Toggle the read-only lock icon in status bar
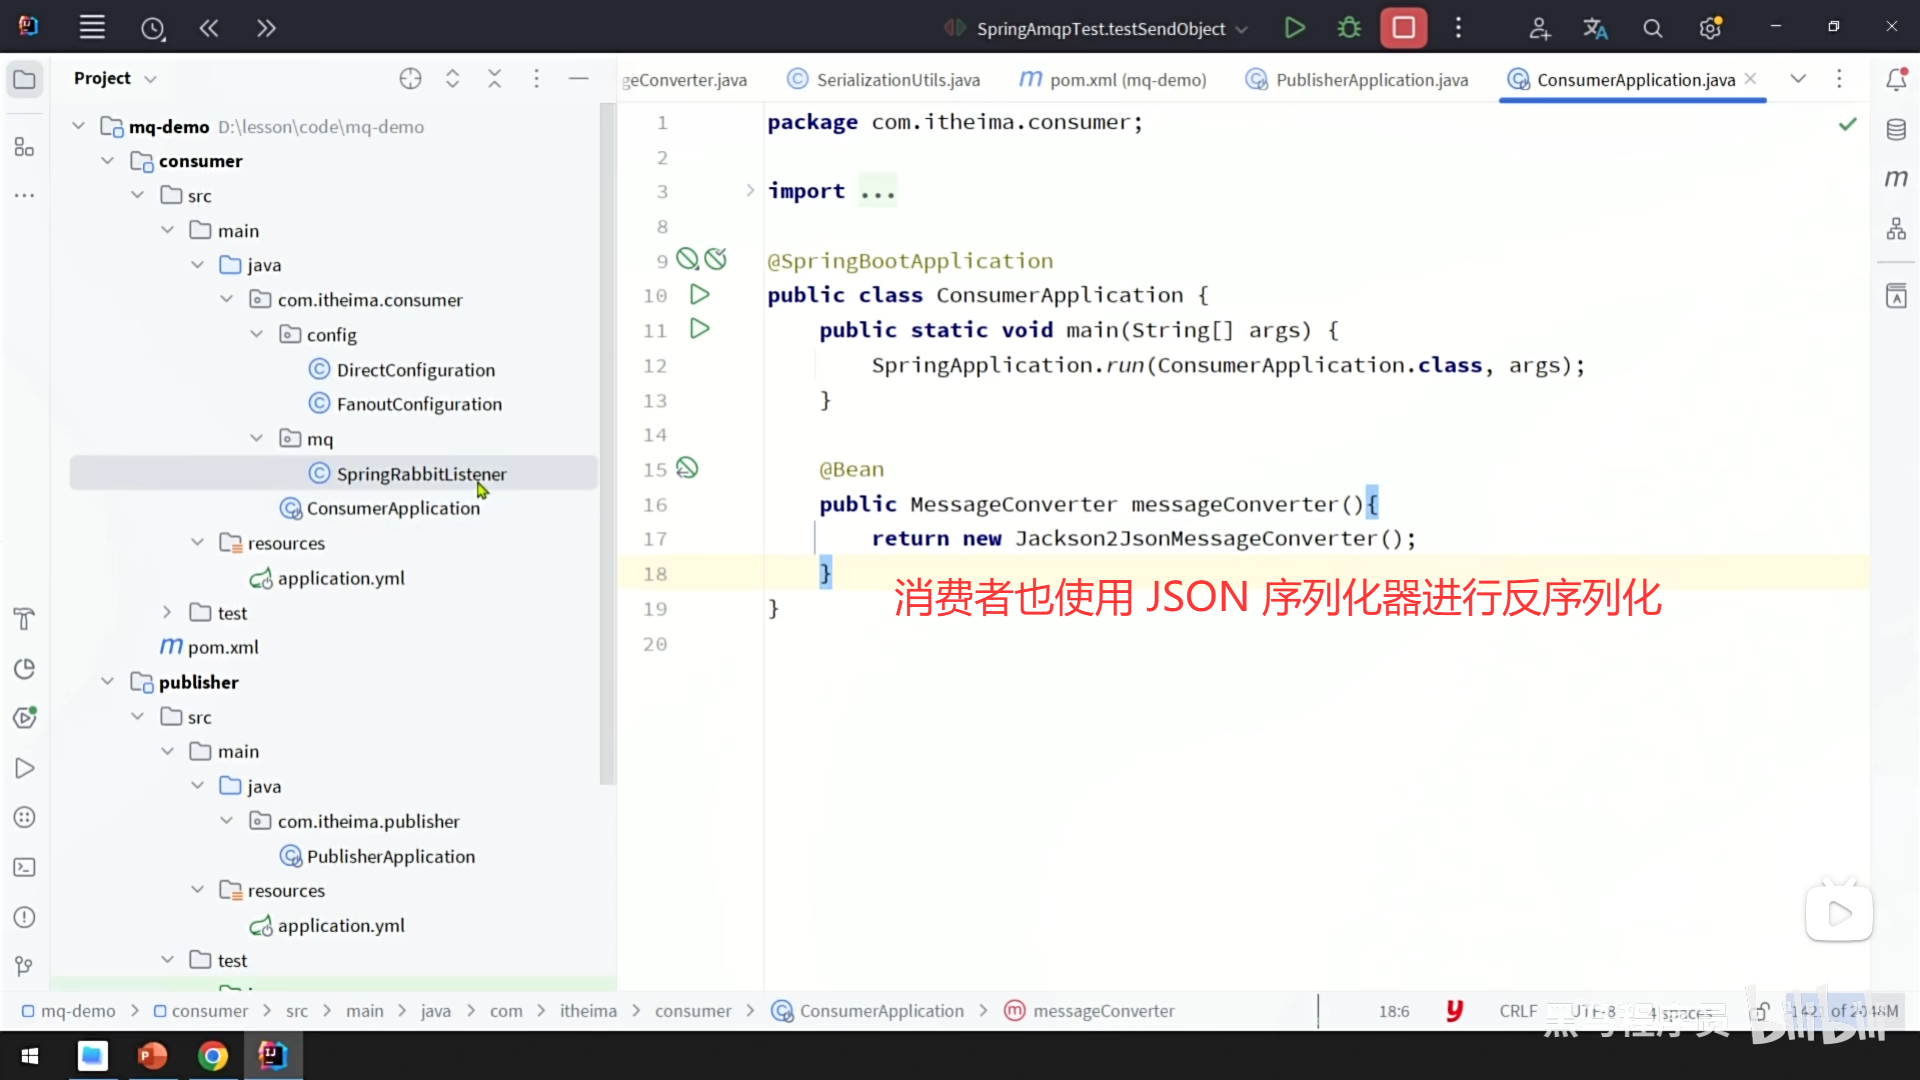Screen dimensions: 1920x1080 1762,1011
